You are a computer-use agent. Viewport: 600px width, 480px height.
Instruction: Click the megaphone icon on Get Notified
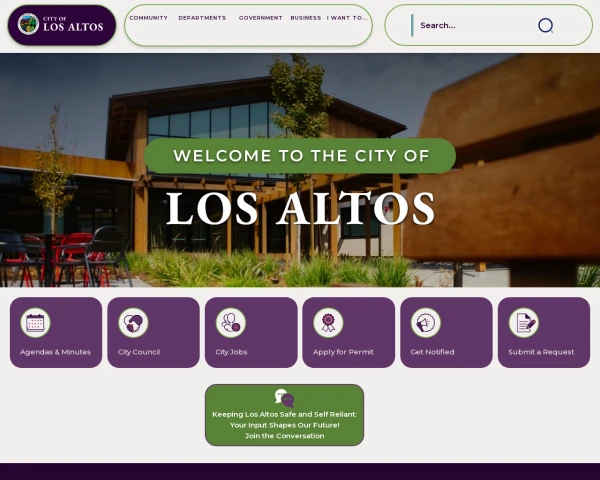(x=426, y=323)
